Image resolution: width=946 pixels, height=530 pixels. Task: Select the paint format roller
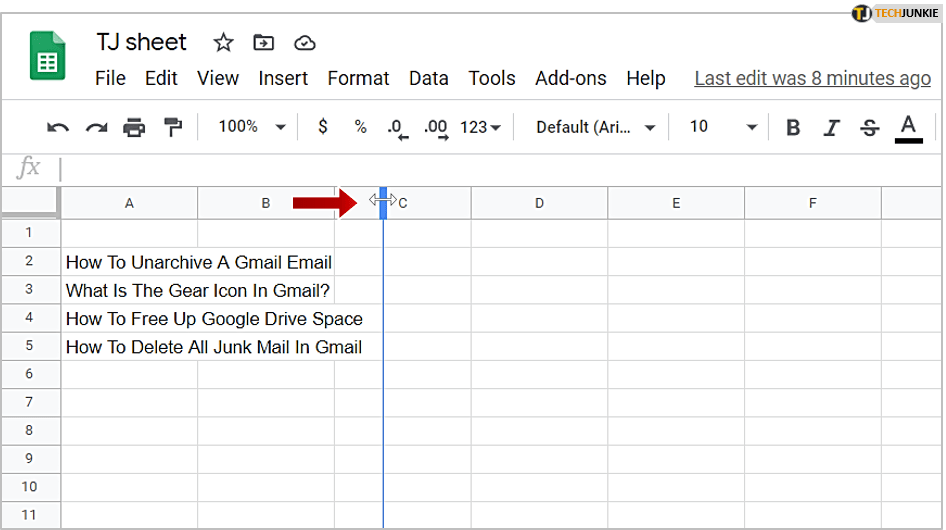point(173,127)
